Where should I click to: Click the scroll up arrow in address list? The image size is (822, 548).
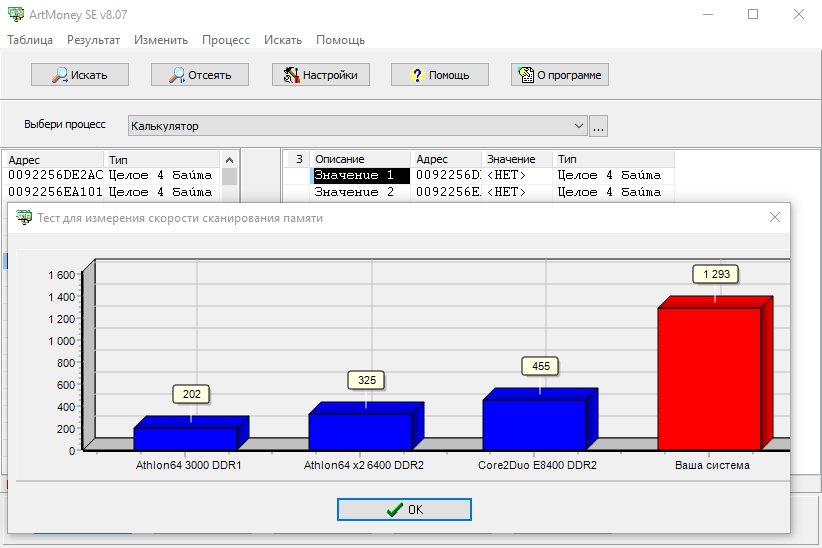click(229, 160)
